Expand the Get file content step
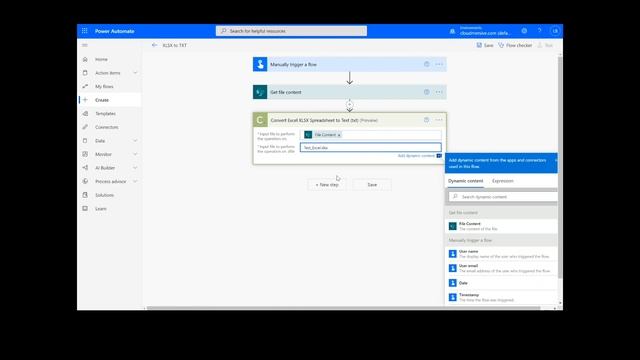 point(349,92)
